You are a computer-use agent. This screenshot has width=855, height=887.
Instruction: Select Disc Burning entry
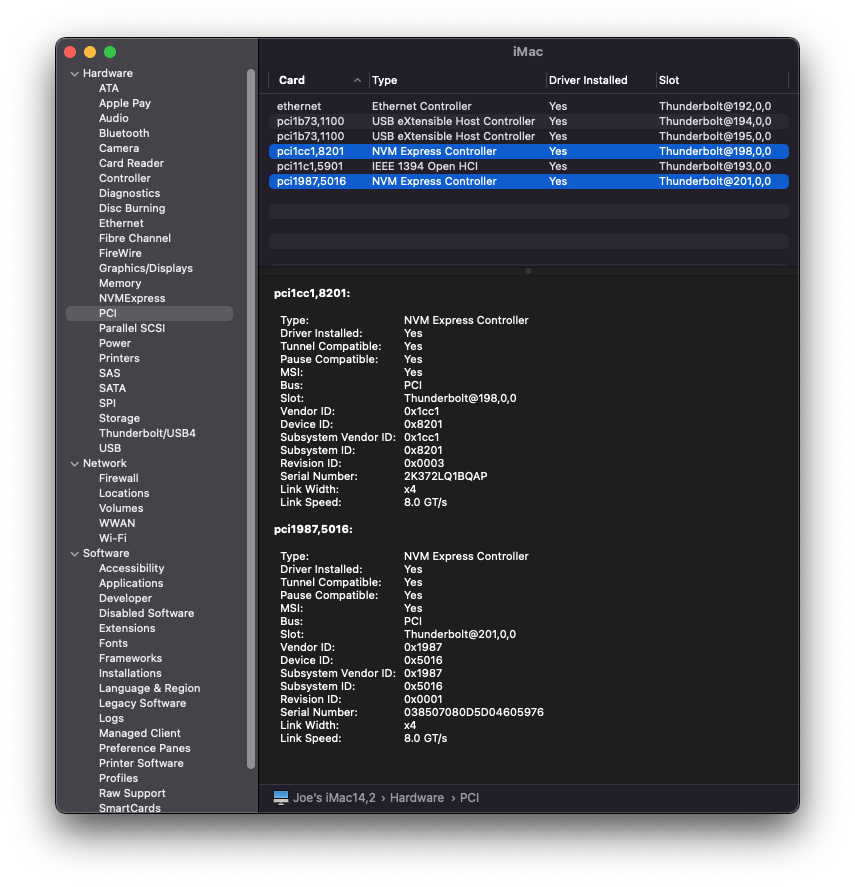(132, 208)
